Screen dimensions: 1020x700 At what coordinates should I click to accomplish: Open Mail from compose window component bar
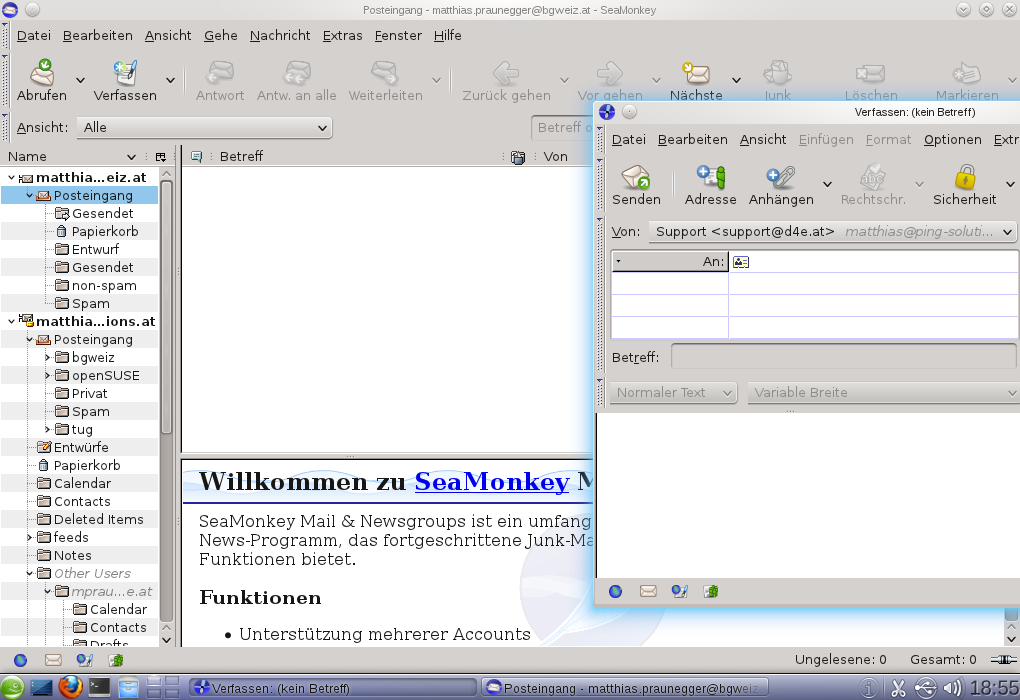coord(648,591)
